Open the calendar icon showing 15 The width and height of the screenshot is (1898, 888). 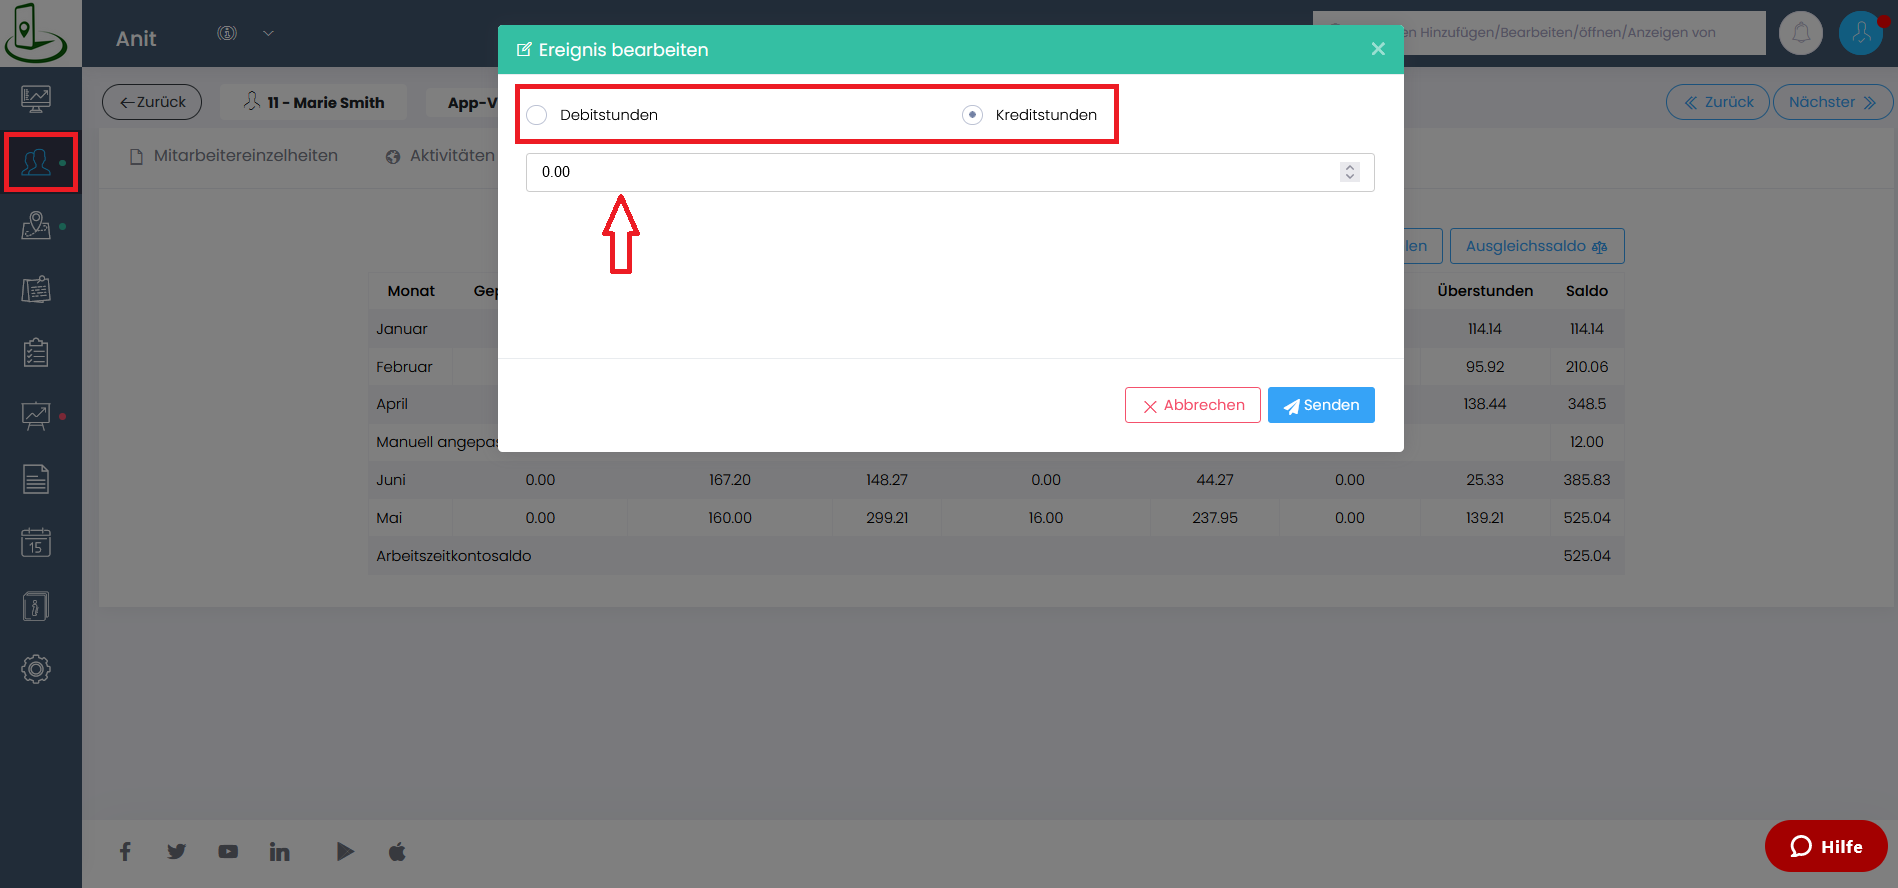36,543
